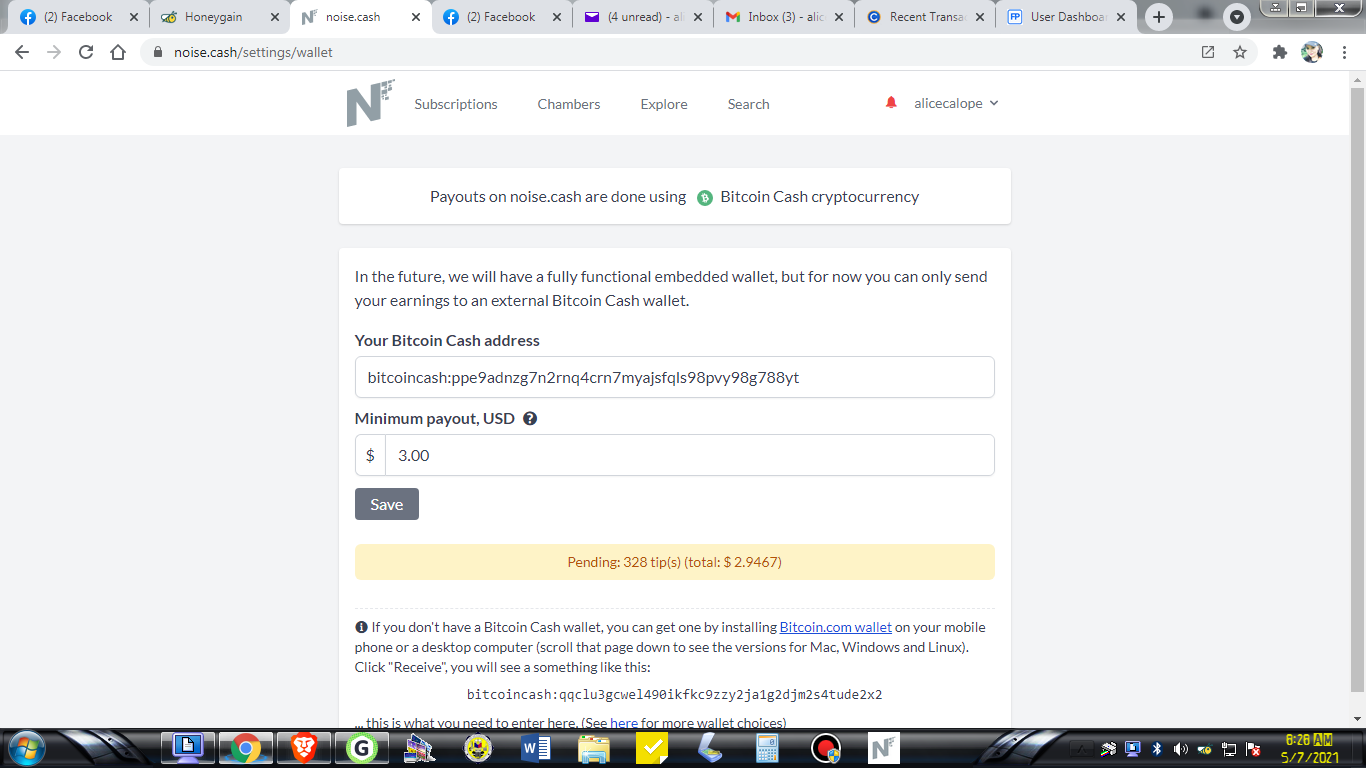Screen dimensions: 1366x768
Task: Open the browser home page
Action: pos(118,52)
